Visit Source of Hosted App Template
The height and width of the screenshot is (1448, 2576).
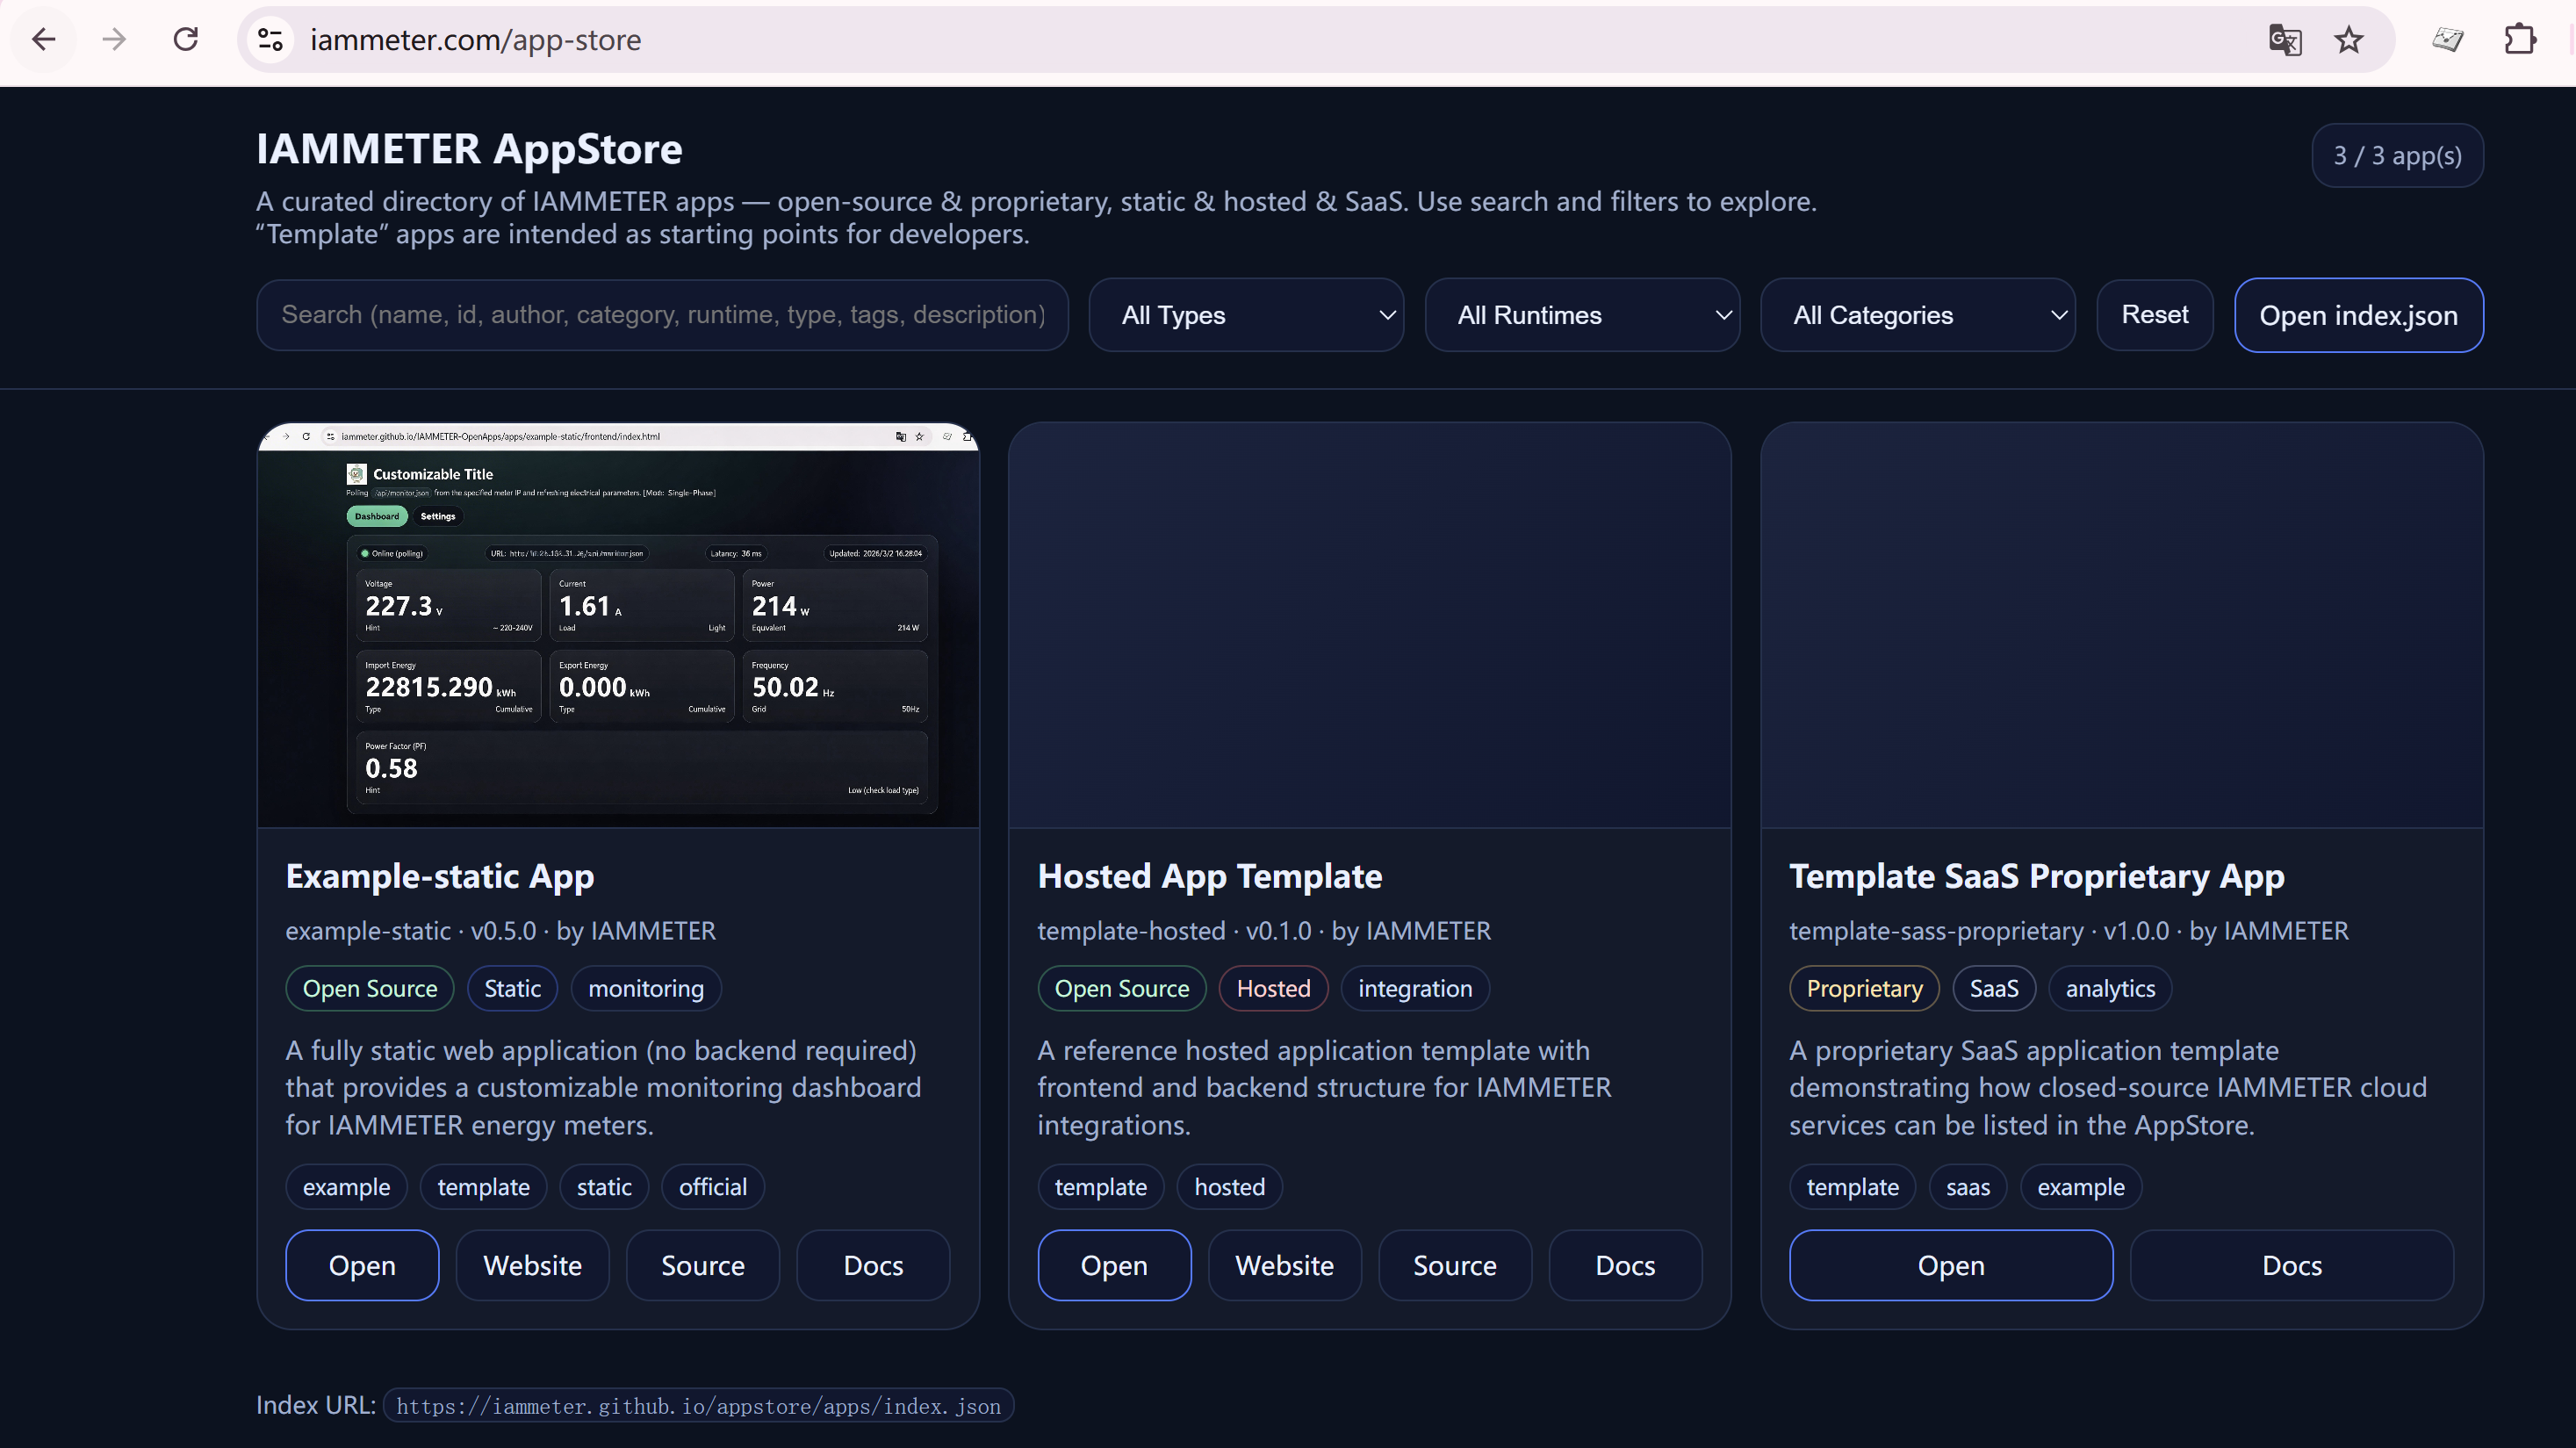[1454, 1265]
